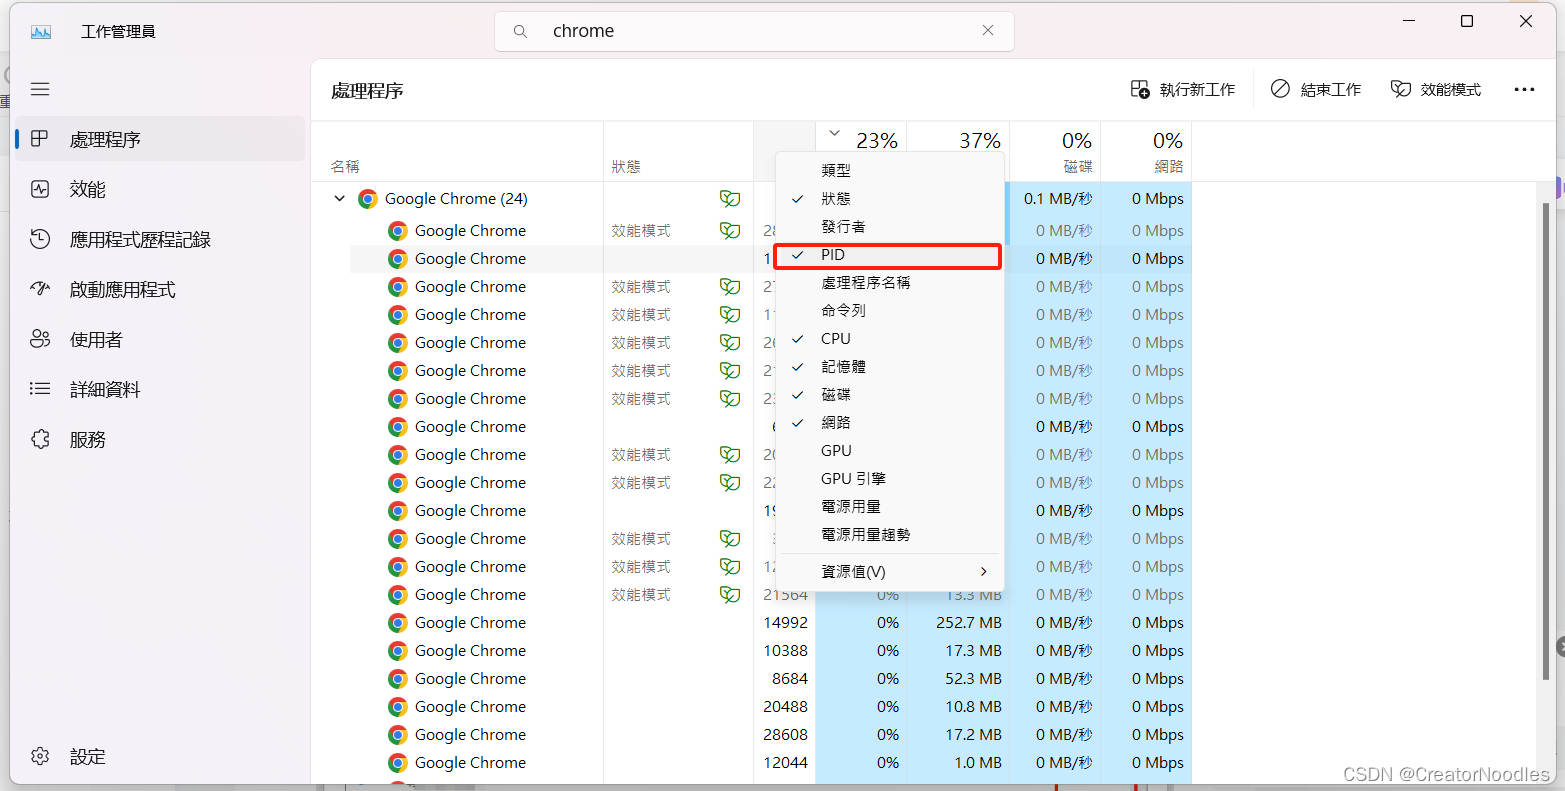The image size is (1565, 791).
Task: Click the Processes icon in the sidebar
Action: 40,139
